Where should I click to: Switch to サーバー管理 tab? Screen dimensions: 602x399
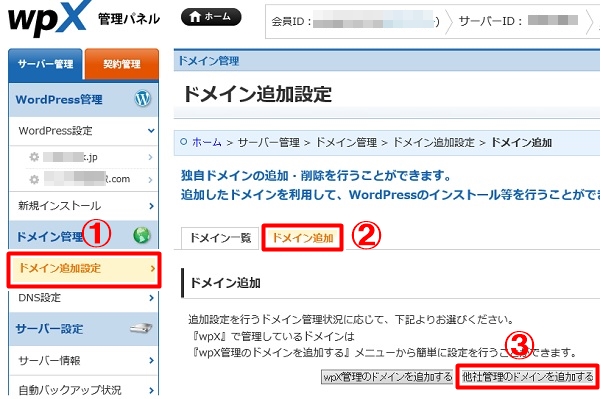(45, 64)
